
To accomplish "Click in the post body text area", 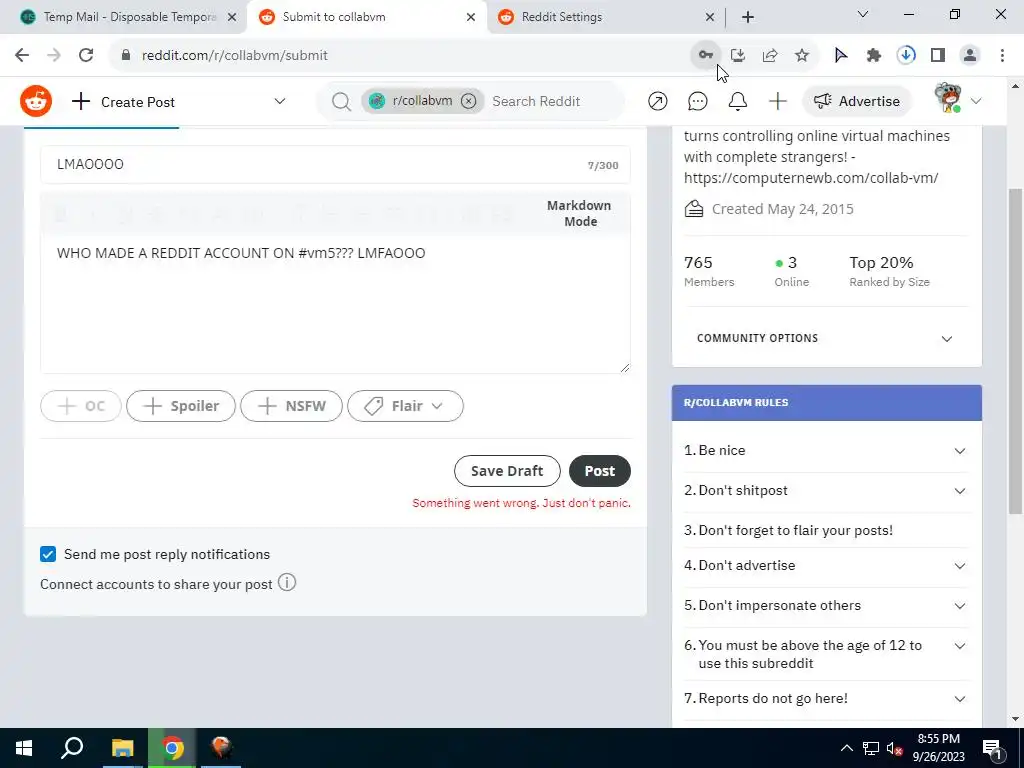I will point(335,304).
